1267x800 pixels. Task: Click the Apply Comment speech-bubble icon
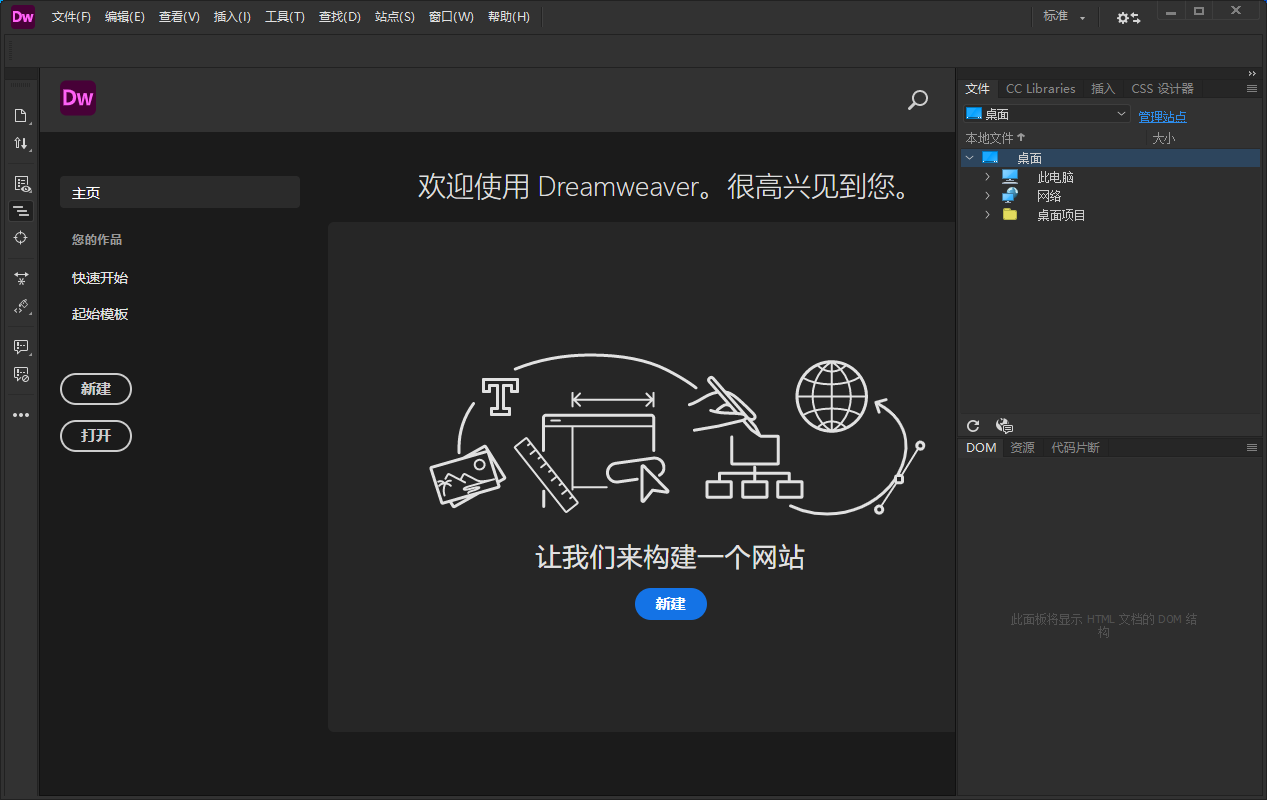20,347
